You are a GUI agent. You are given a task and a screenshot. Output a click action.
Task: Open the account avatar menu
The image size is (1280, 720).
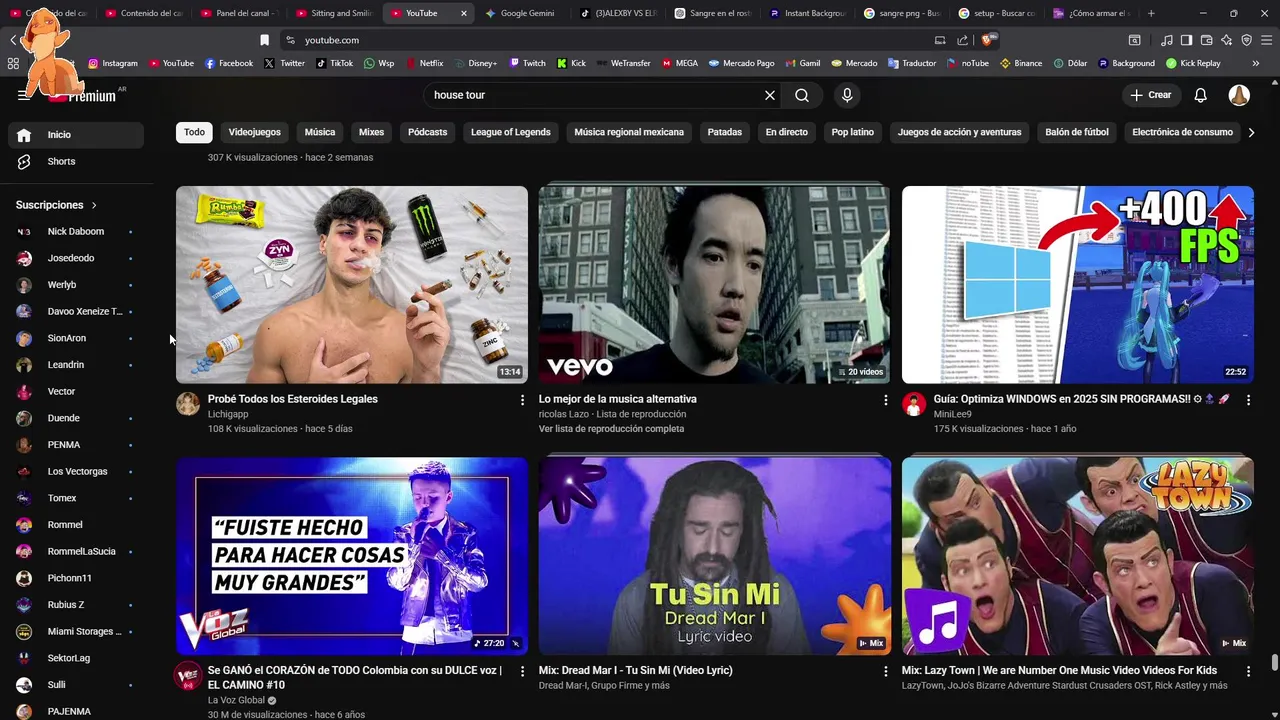pyautogui.click(x=1239, y=95)
